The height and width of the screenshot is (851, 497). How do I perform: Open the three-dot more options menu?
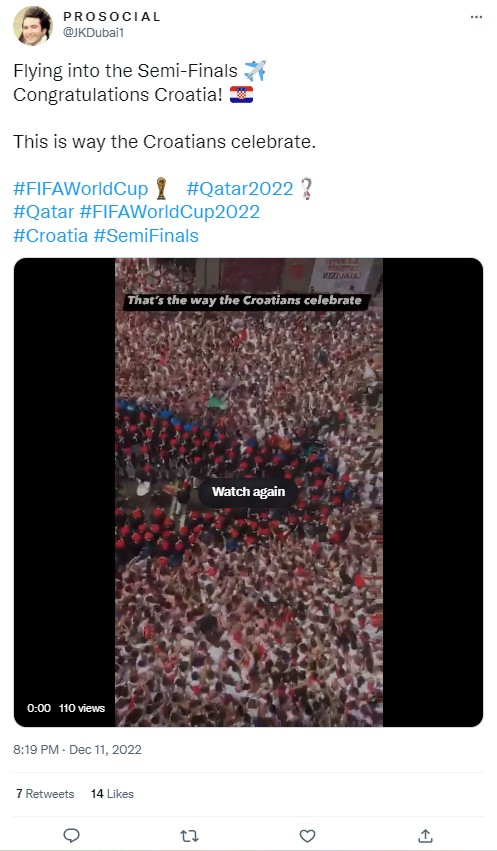pos(476,17)
